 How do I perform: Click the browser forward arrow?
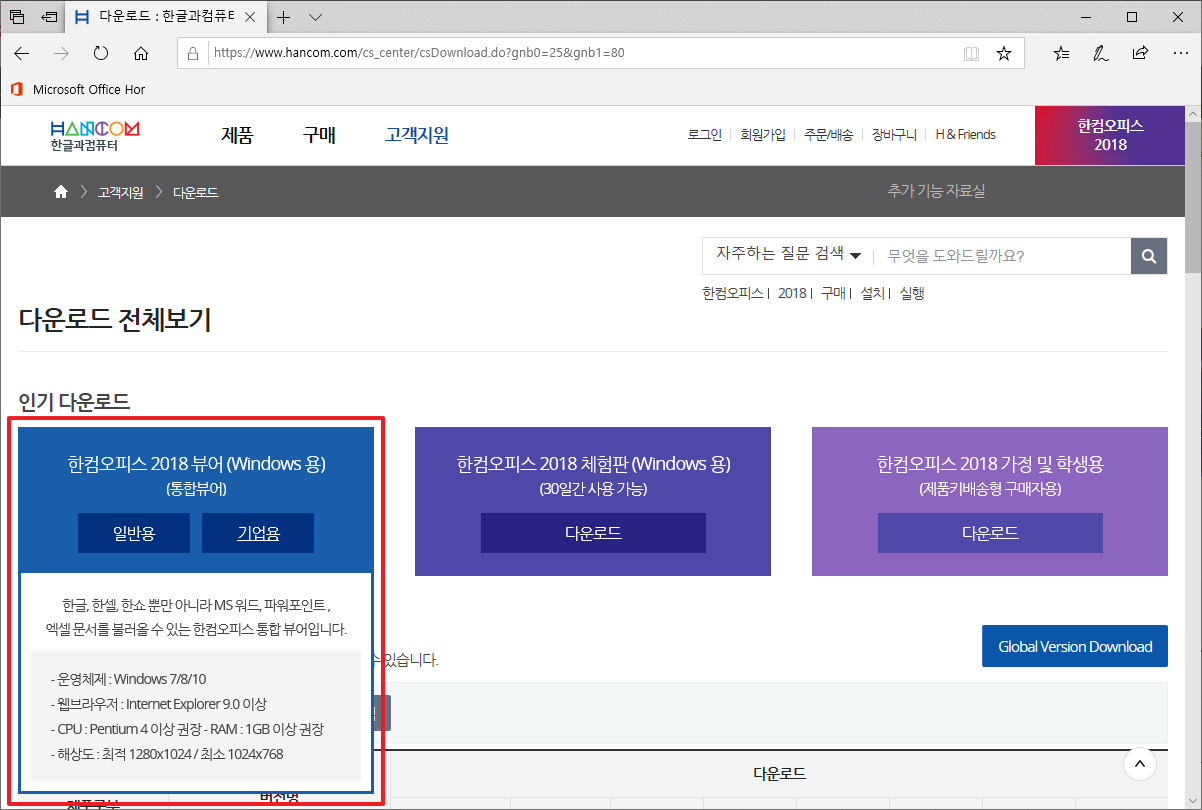click(x=62, y=53)
